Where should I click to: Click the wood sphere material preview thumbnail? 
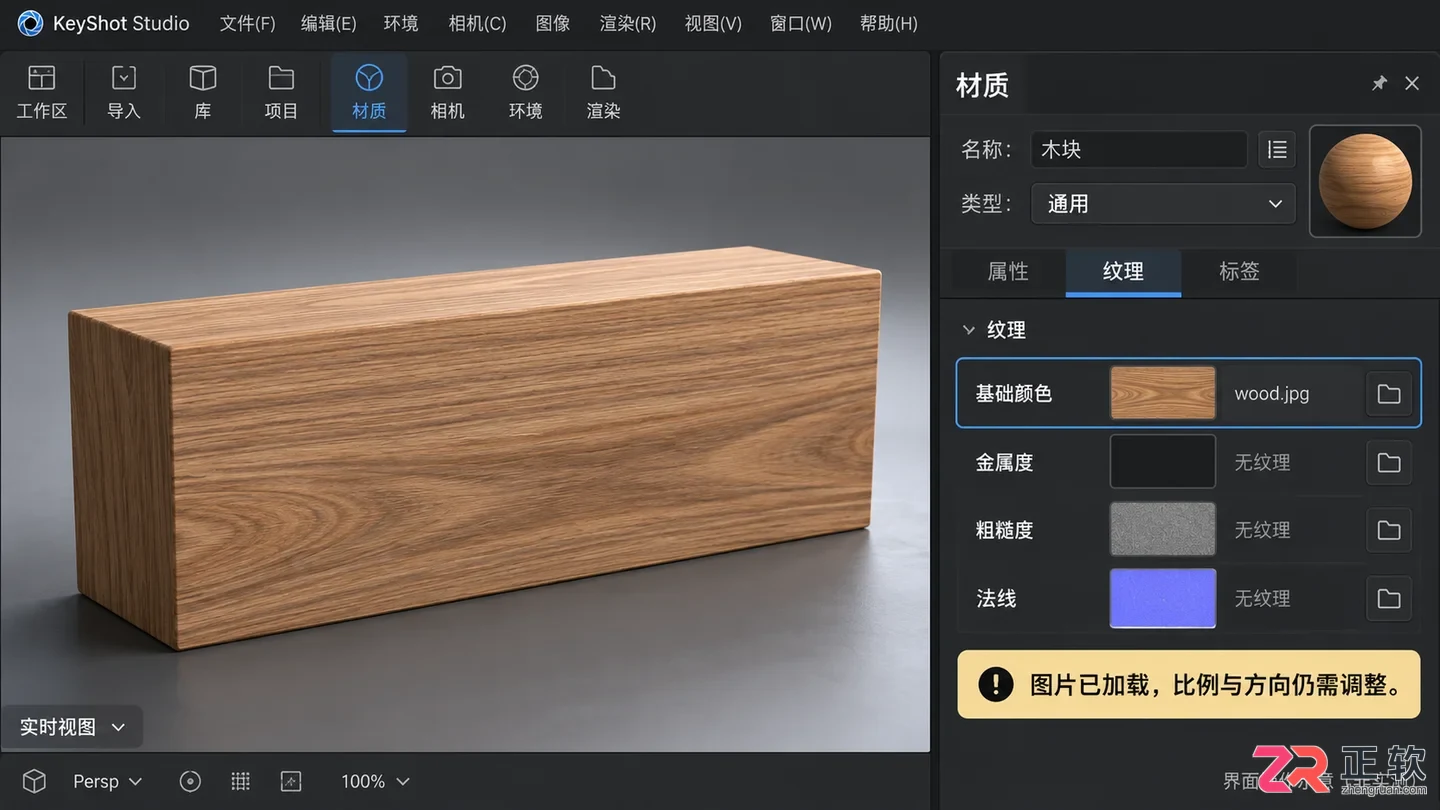[x=1365, y=181]
